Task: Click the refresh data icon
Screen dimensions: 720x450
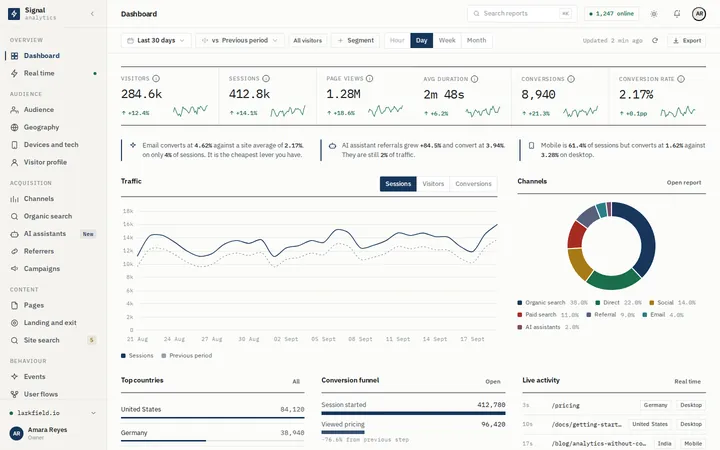Action: (655, 40)
